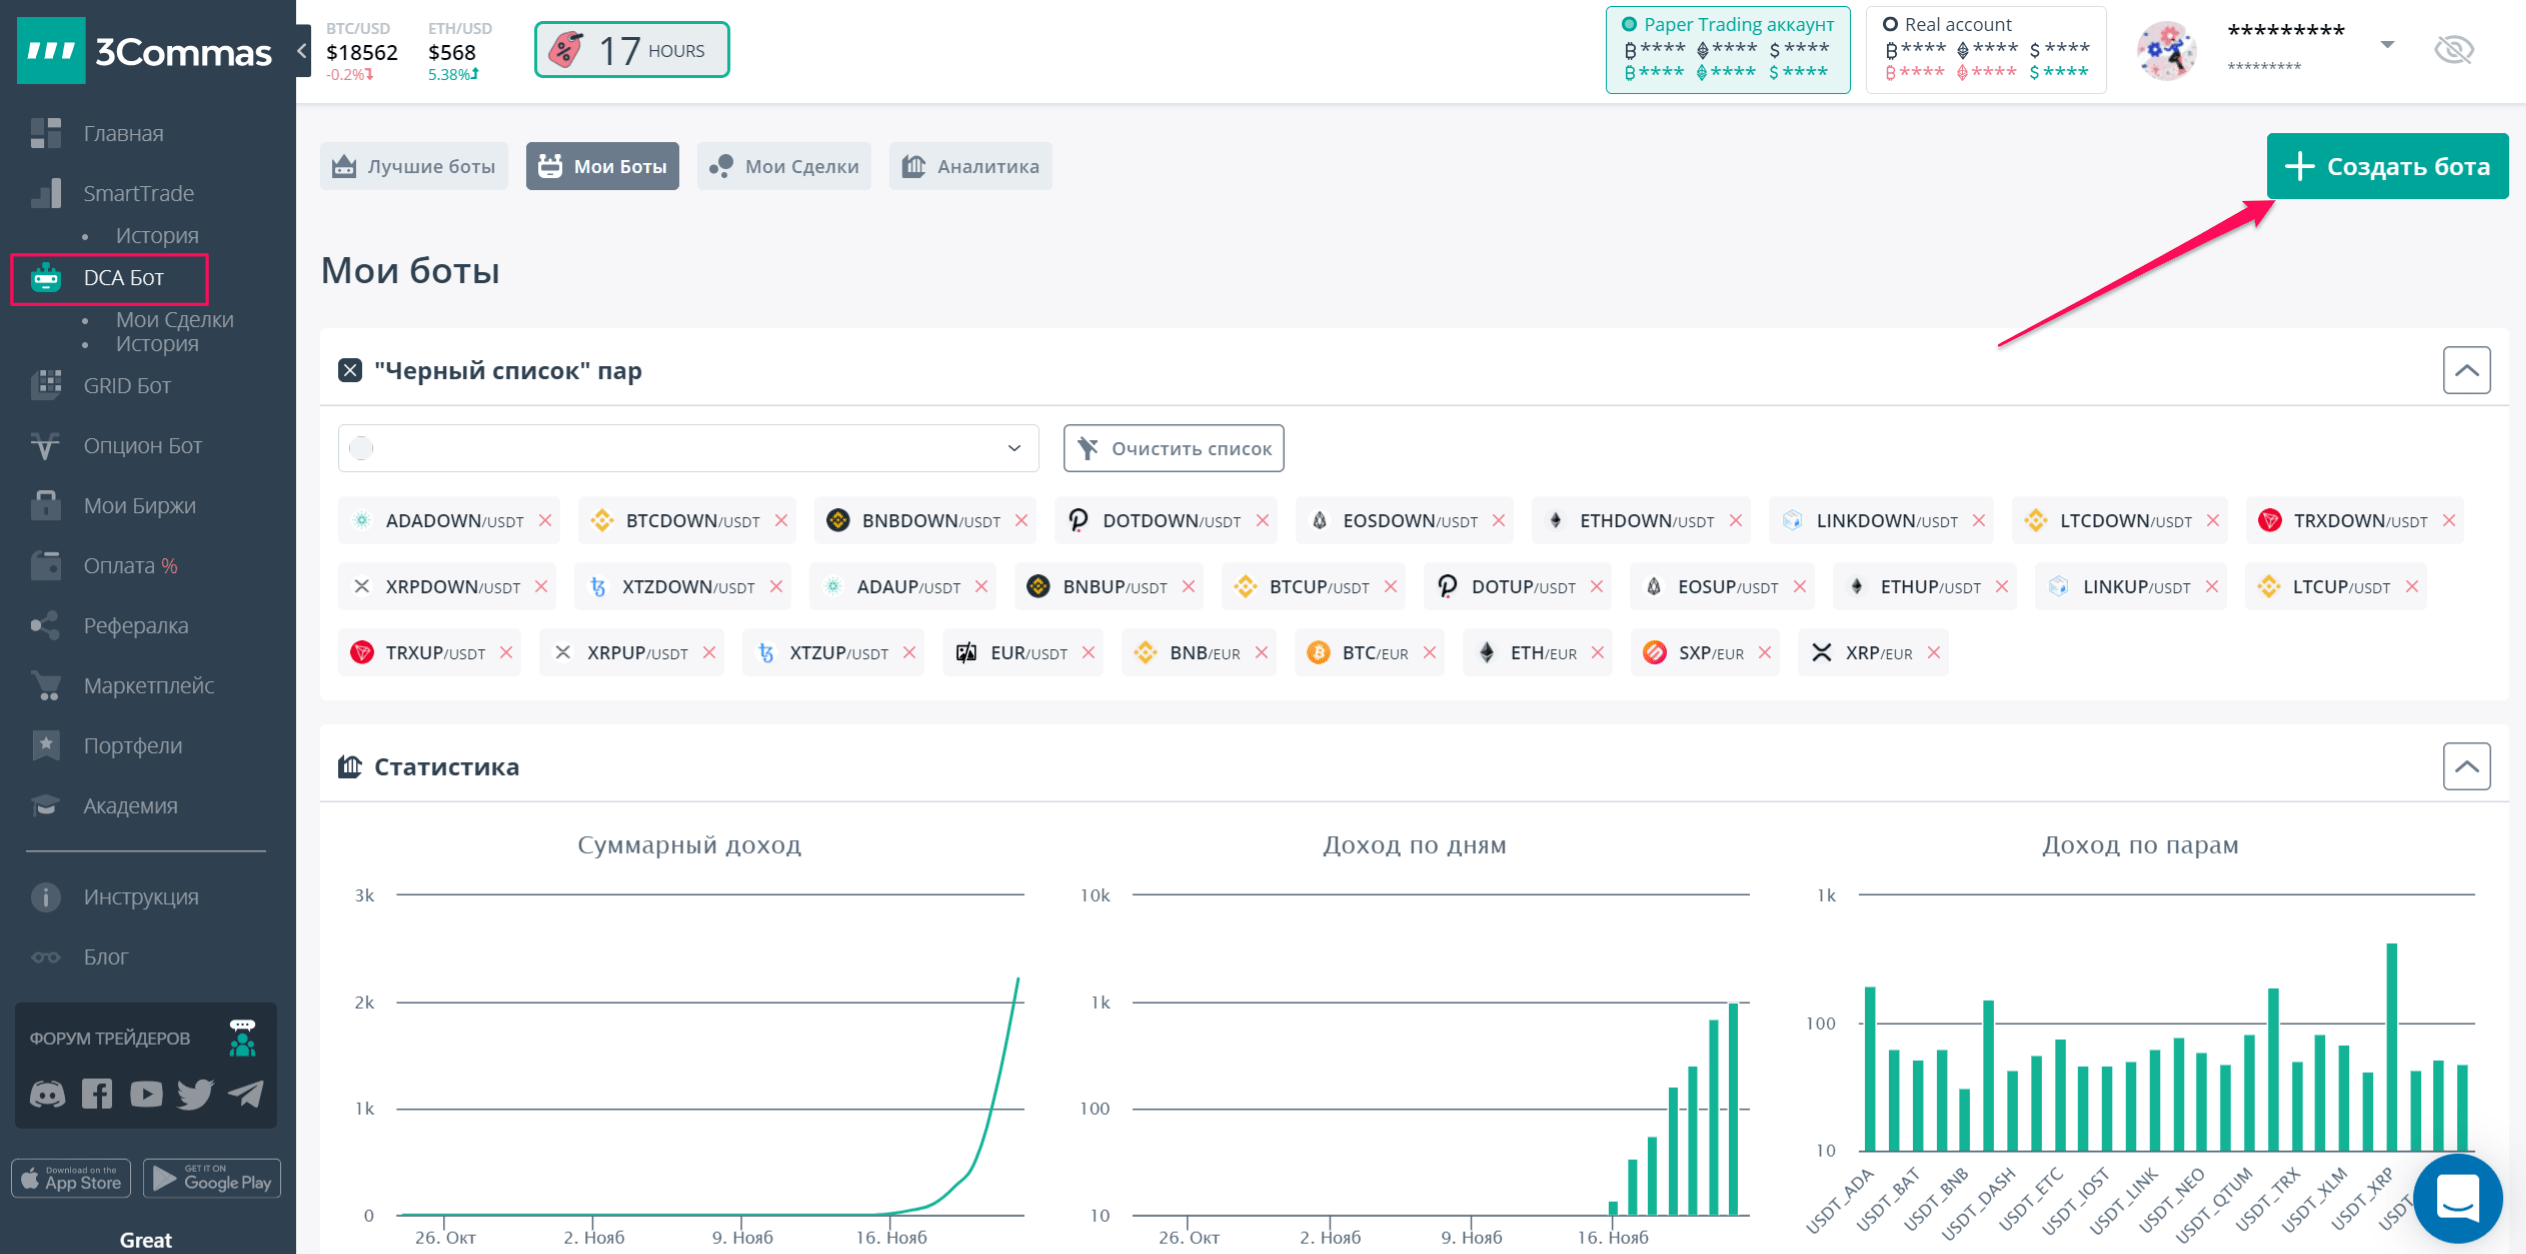This screenshot has height=1254, width=2526.
Task: Click the EOSUP/USDT coin icon
Action: pos(1654,586)
